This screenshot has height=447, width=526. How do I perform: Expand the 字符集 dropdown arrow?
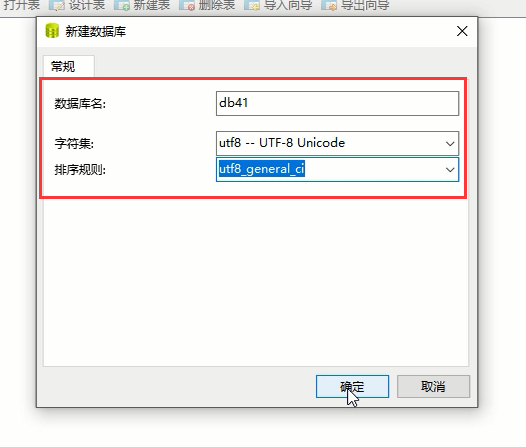[450, 144]
